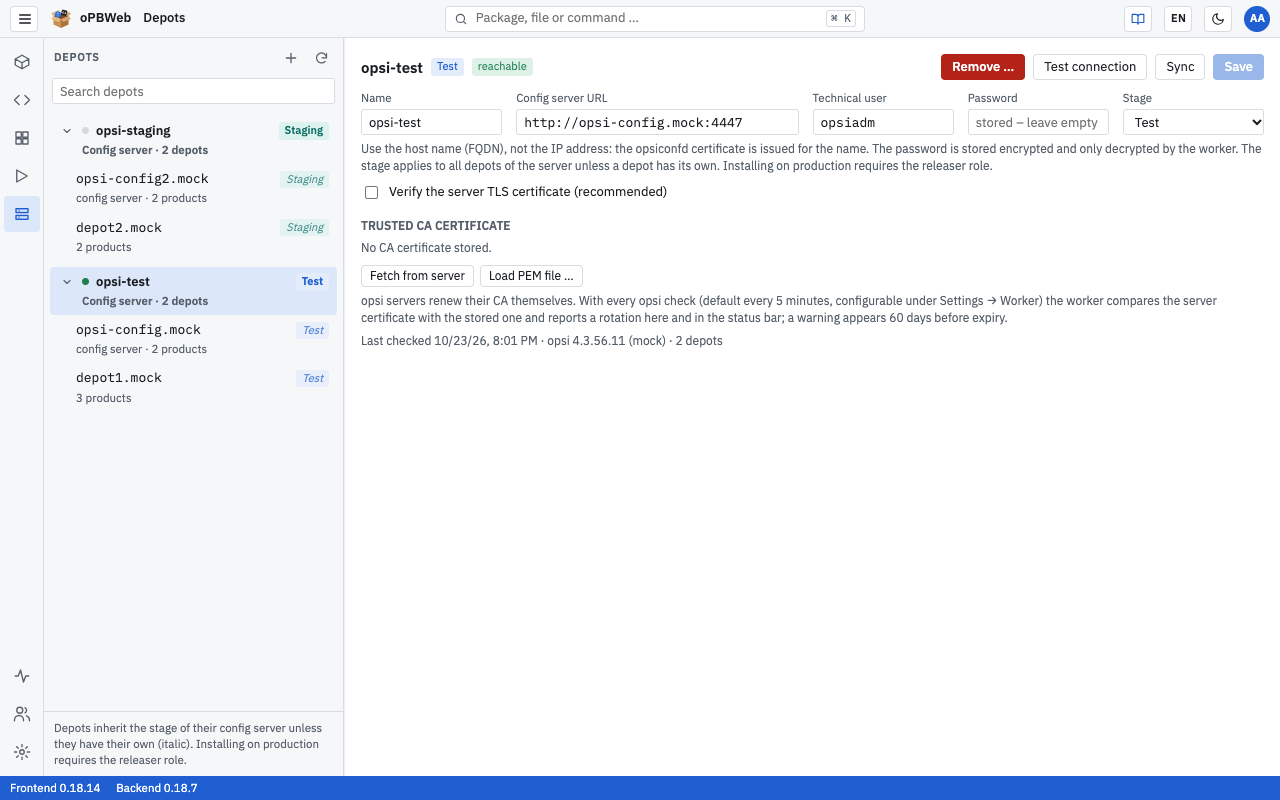Viewport: 1280px width, 800px height.
Task: Switch language using the EN button
Action: [1178, 18]
